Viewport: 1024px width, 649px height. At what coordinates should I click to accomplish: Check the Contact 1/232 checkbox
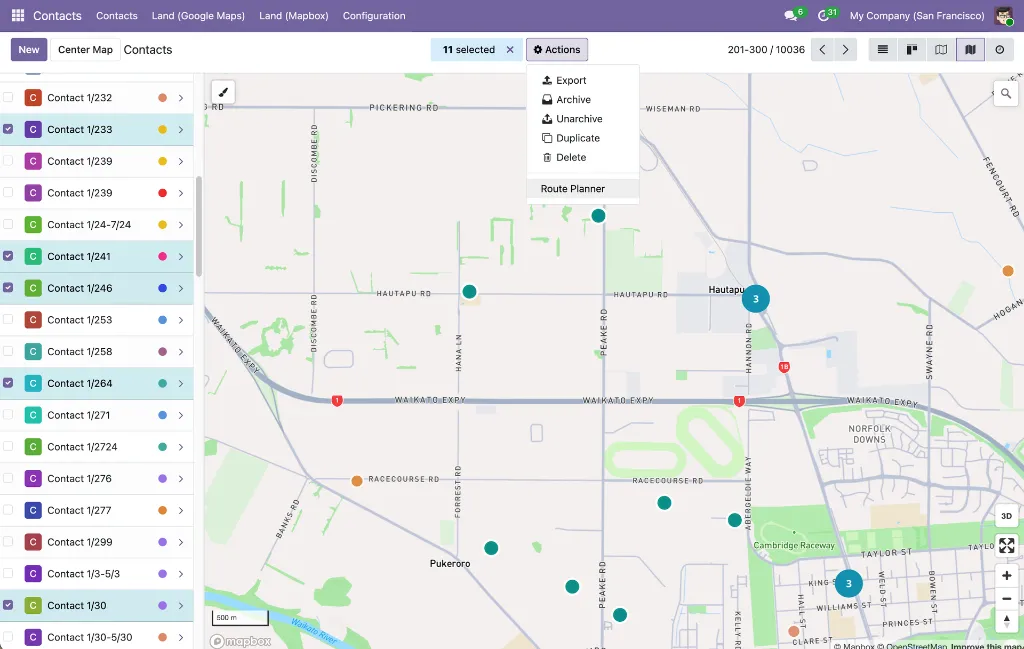8,97
